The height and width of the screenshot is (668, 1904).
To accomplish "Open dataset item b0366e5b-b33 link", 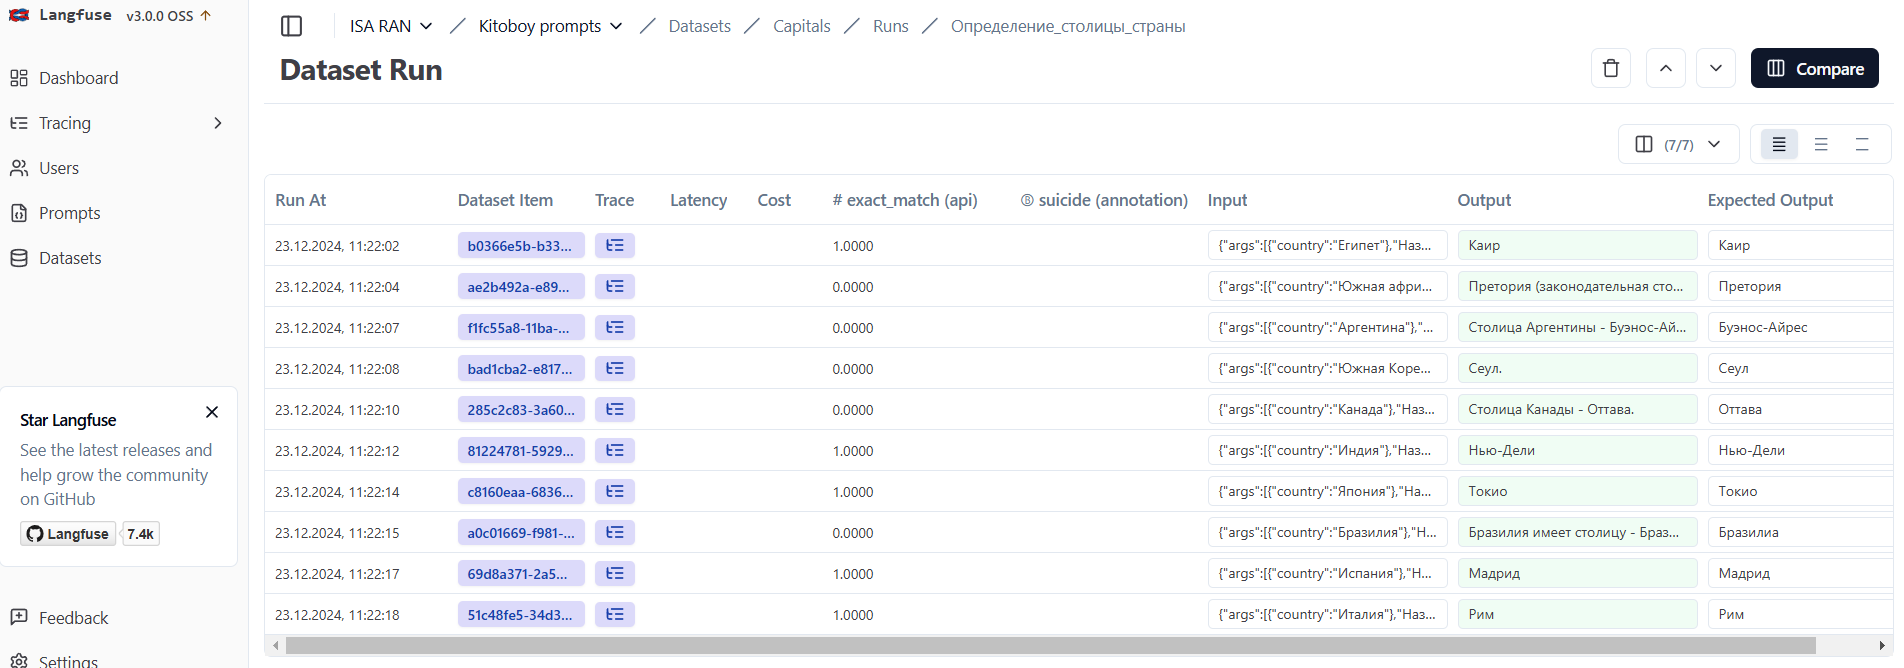I will pos(520,245).
